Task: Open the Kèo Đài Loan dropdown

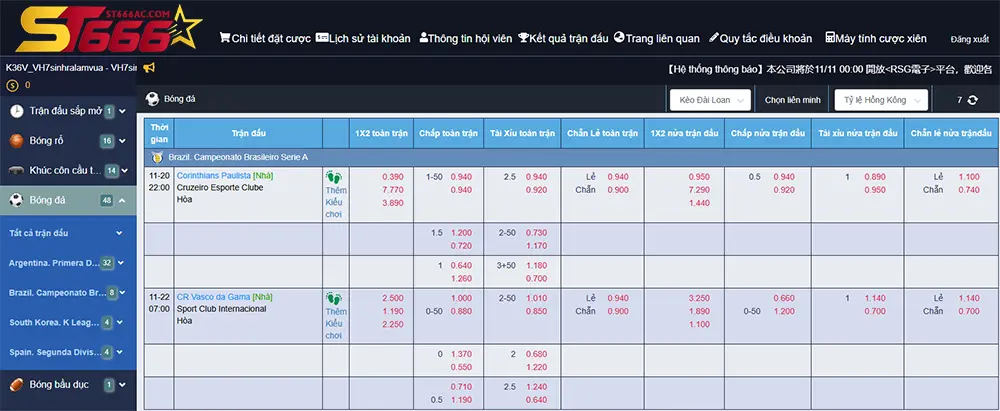Action: coord(710,100)
